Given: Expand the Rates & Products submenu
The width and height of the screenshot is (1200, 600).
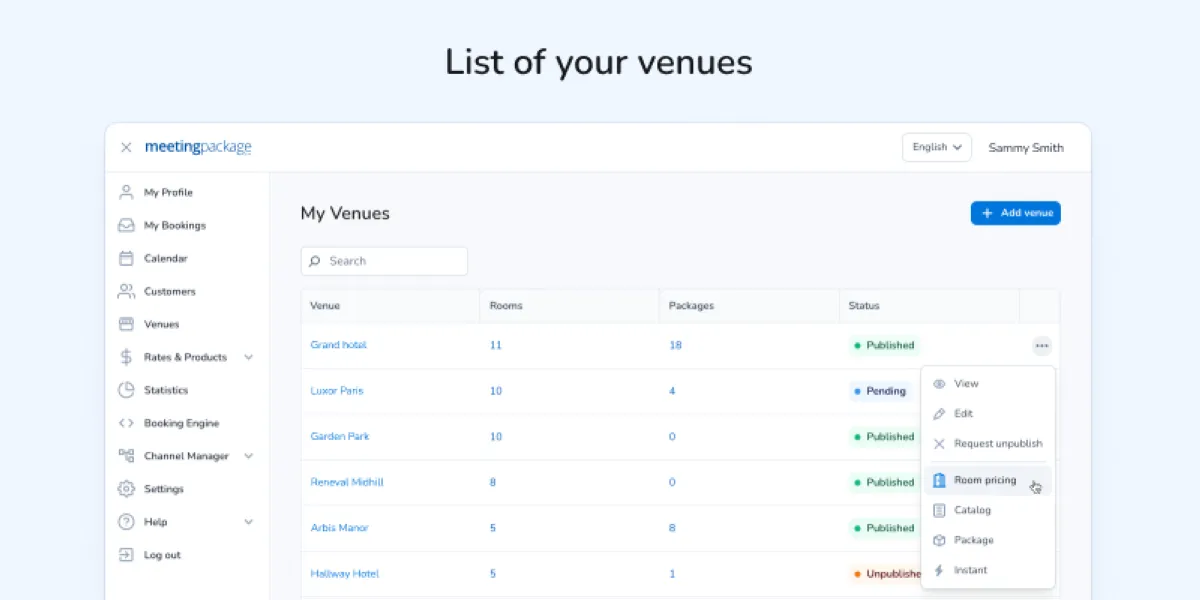Looking at the screenshot, I should point(249,357).
